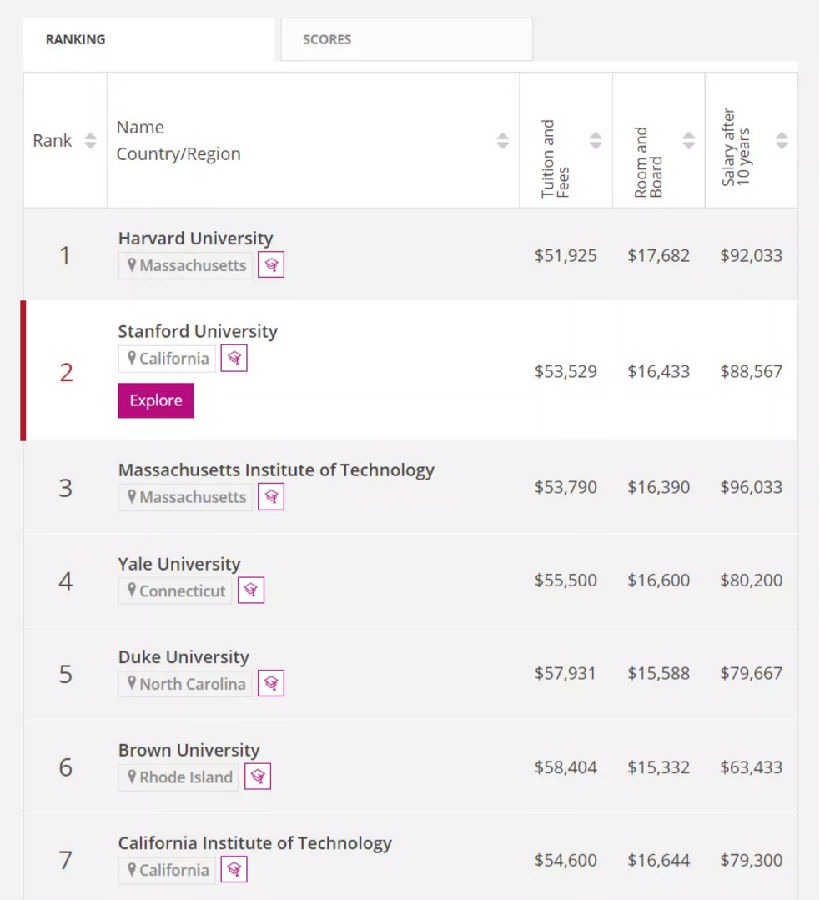
Task: Sort by Name Country/Region column arrows
Action: 503,140
